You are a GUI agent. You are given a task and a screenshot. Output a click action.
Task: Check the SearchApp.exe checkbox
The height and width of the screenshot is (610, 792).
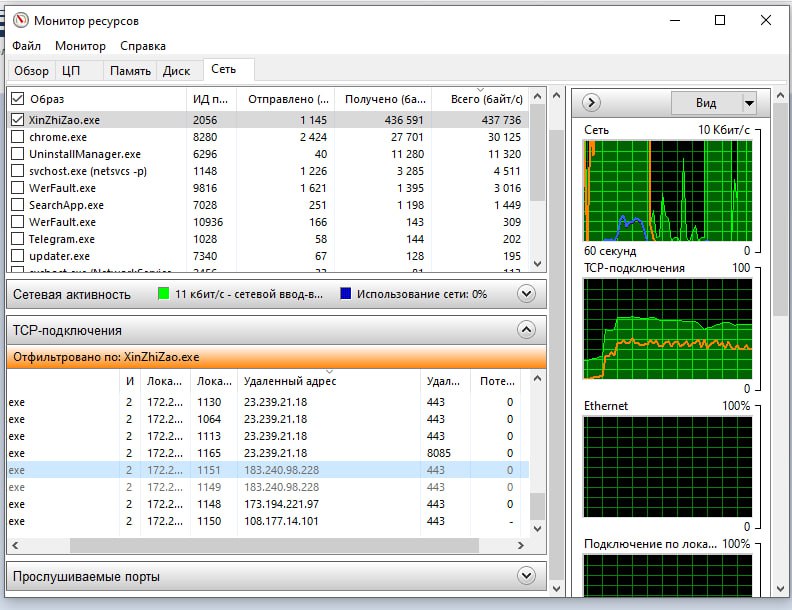tap(18, 205)
